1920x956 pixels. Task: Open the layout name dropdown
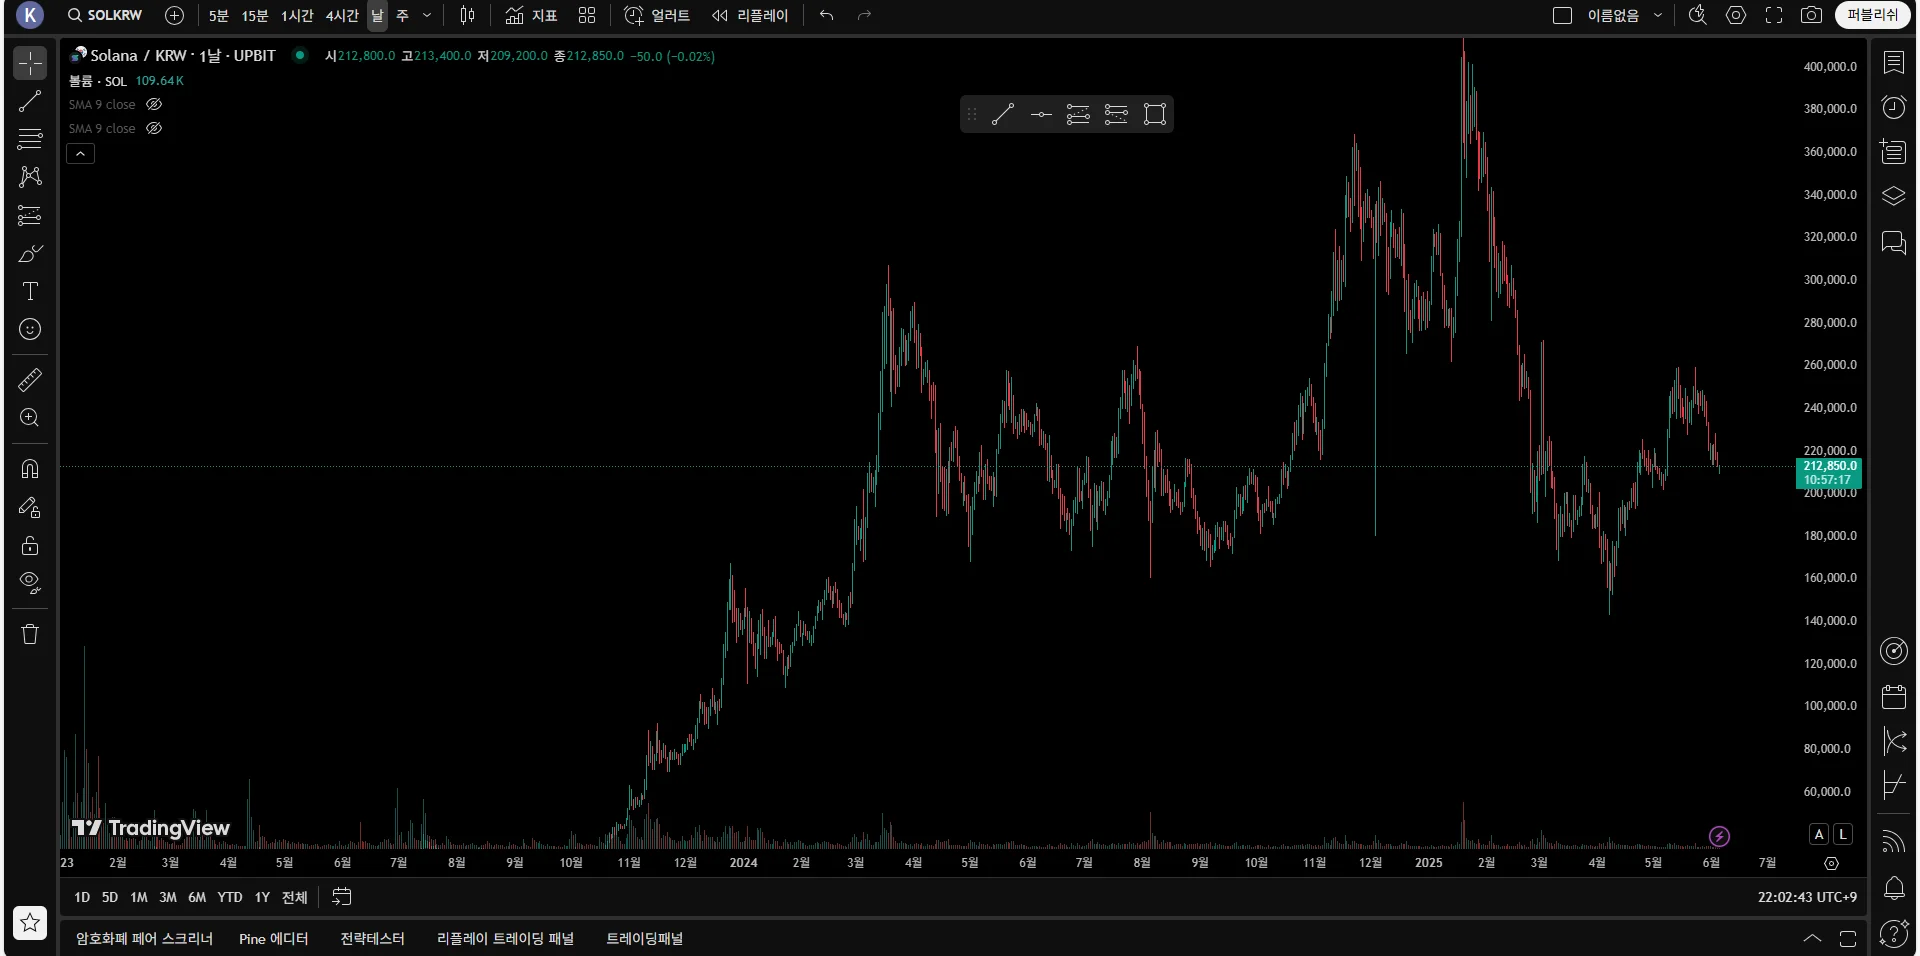pos(1657,15)
